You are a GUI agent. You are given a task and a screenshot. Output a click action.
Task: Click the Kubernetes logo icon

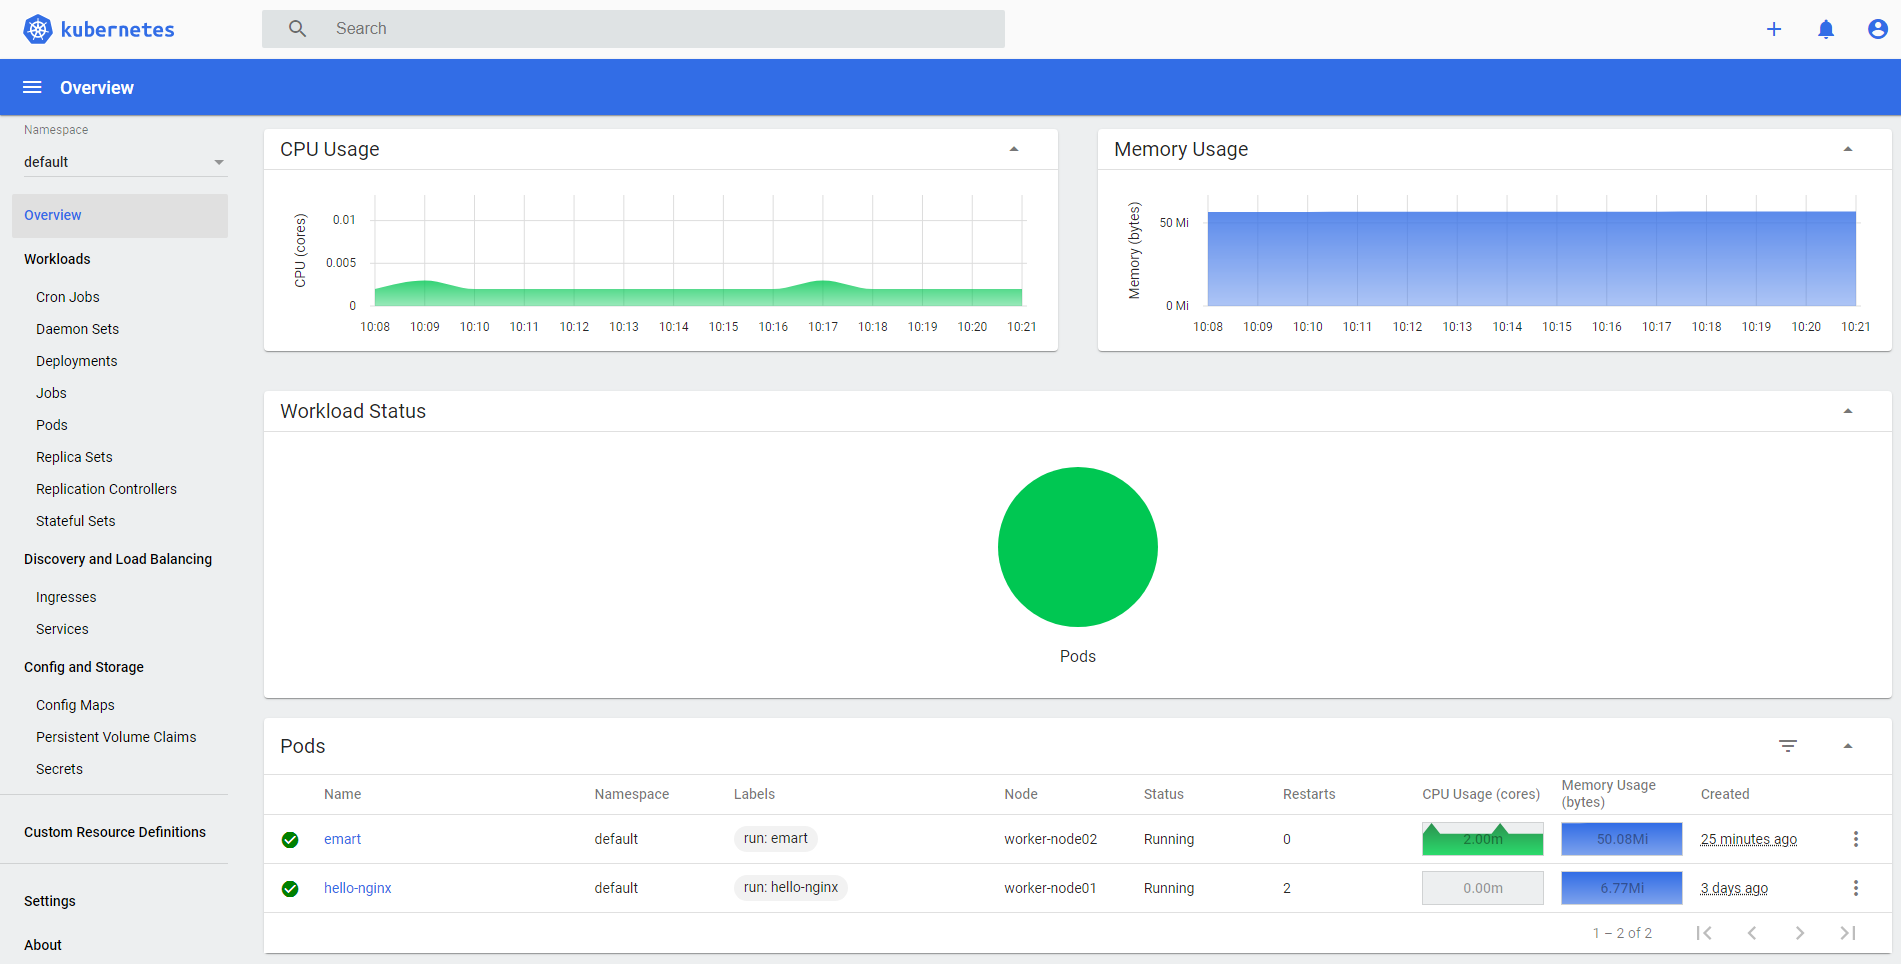click(x=38, y=29)
